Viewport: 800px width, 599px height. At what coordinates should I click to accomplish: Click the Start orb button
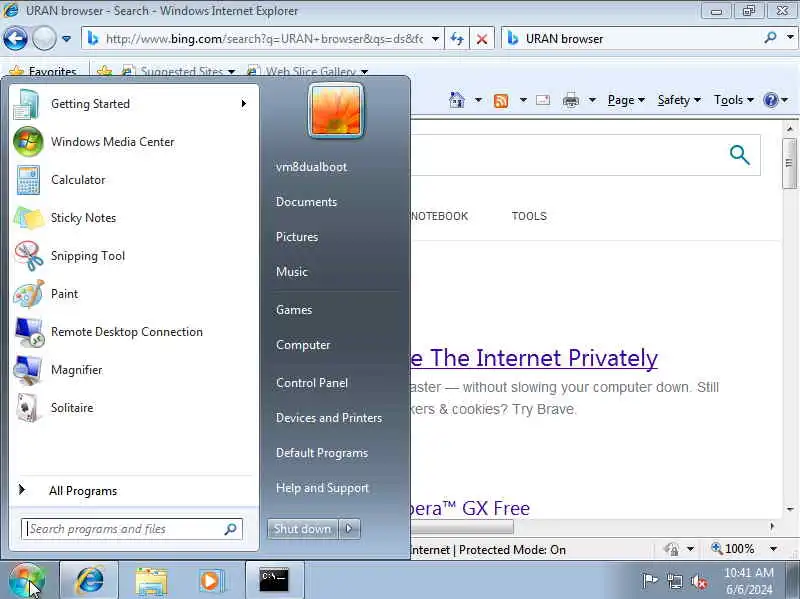(x=27, y=581)
